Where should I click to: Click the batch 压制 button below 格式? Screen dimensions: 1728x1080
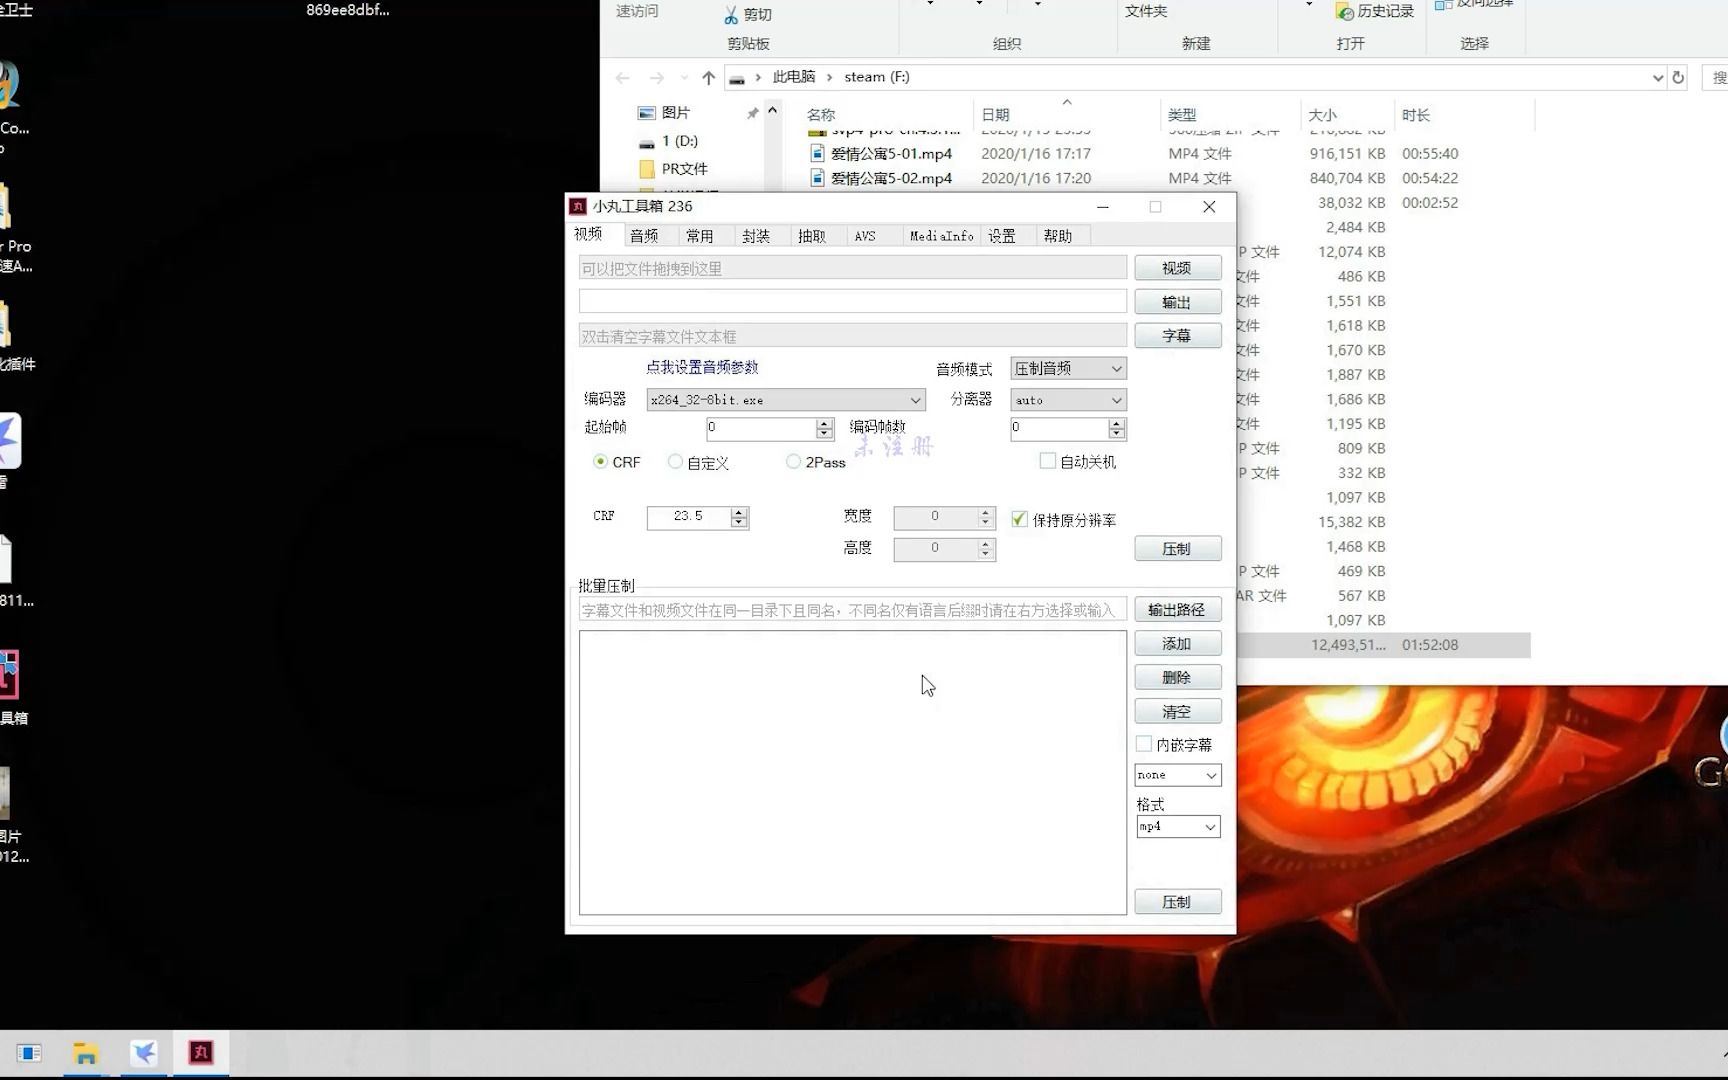pos(1177,902)
